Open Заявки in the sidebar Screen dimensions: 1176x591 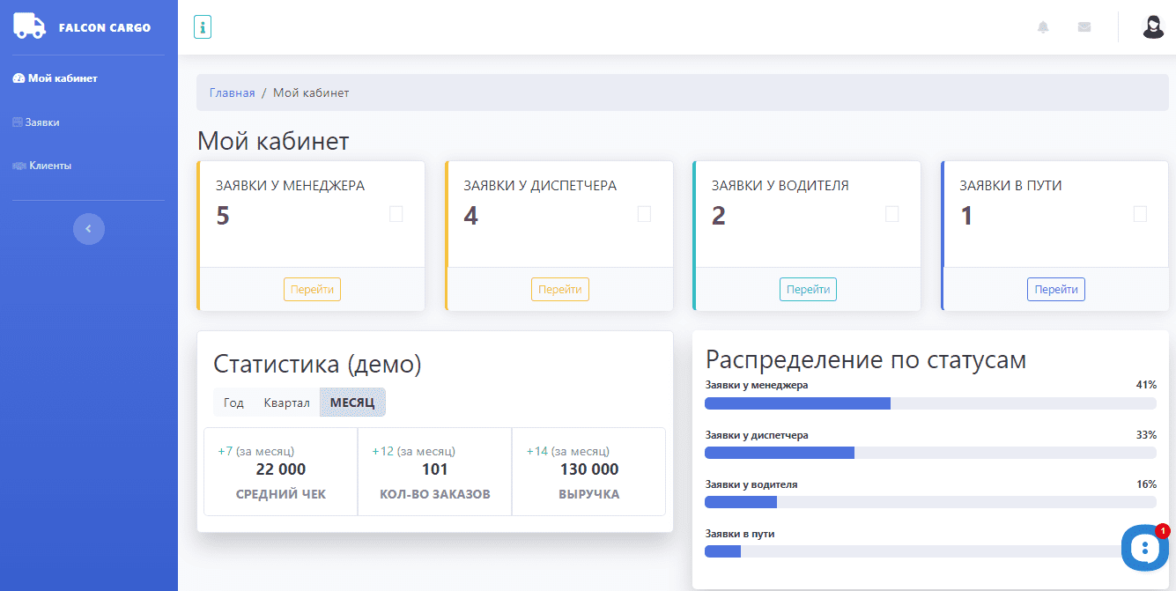point(37,122)
